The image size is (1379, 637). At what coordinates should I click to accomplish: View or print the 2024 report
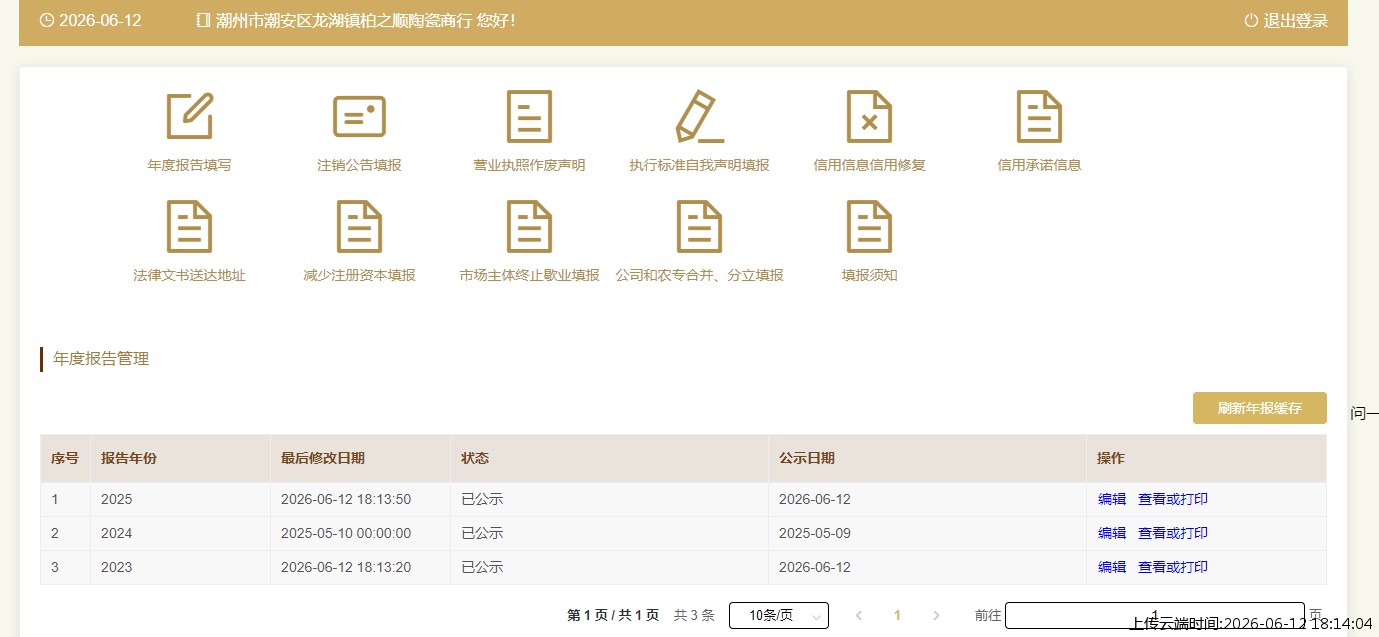click(1173, 533)
